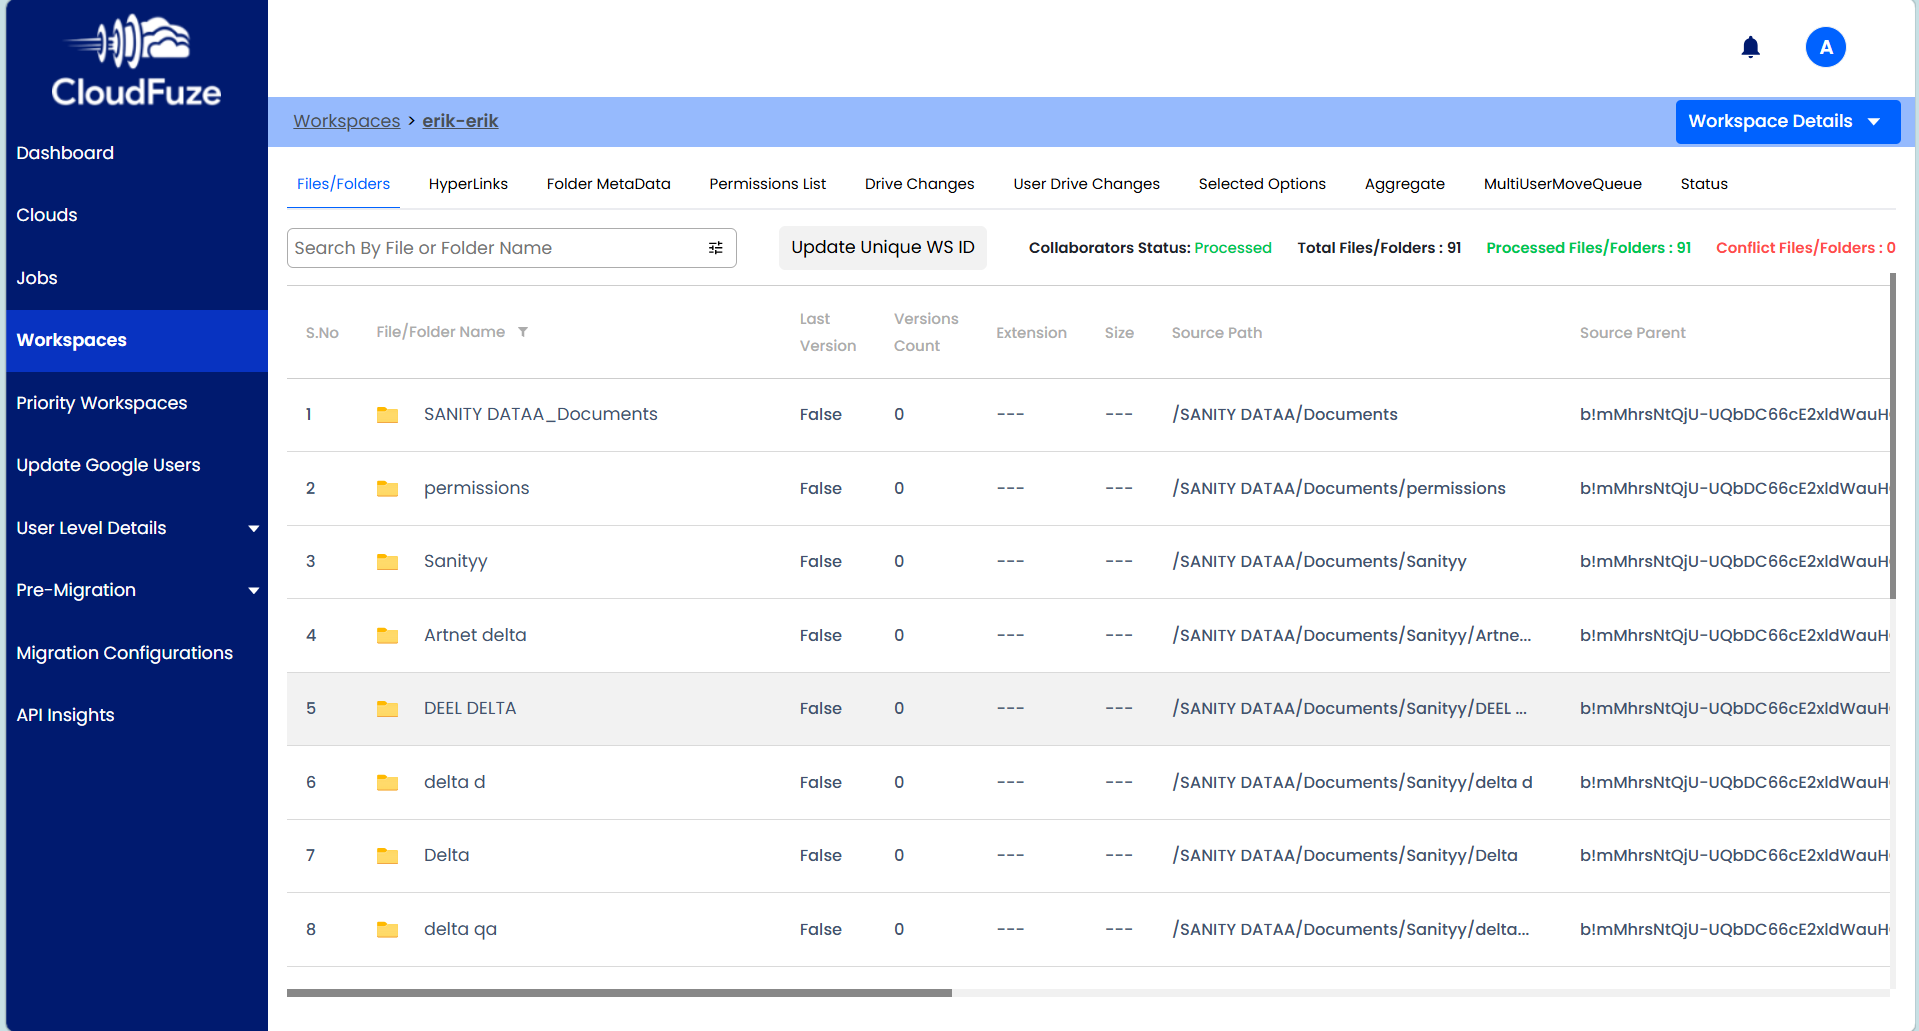Click the Artnet delta folder name
The height and width of the screenshot is (1031, 1919).
click(474, 635)
